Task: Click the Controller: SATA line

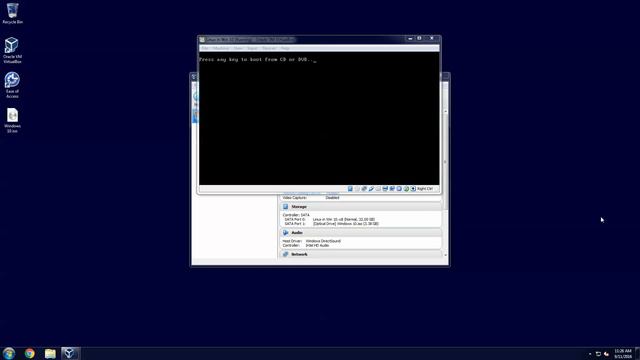Action: (x=296, y=215)
